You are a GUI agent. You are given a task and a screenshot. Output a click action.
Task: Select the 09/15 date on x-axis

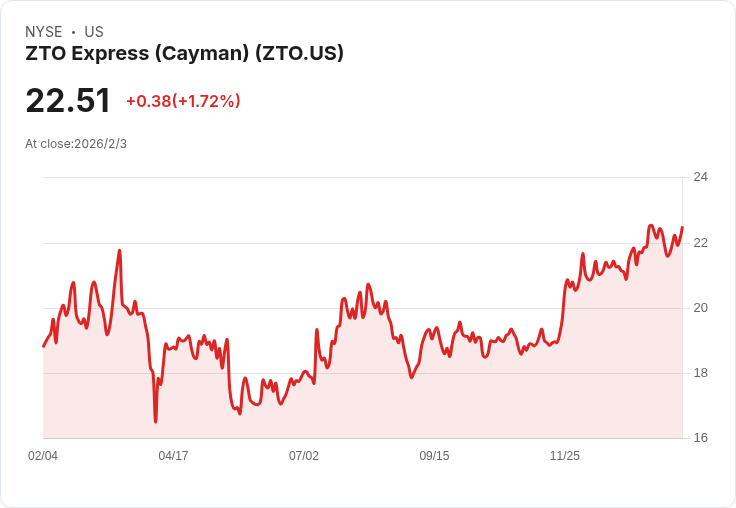coord(434,455)
